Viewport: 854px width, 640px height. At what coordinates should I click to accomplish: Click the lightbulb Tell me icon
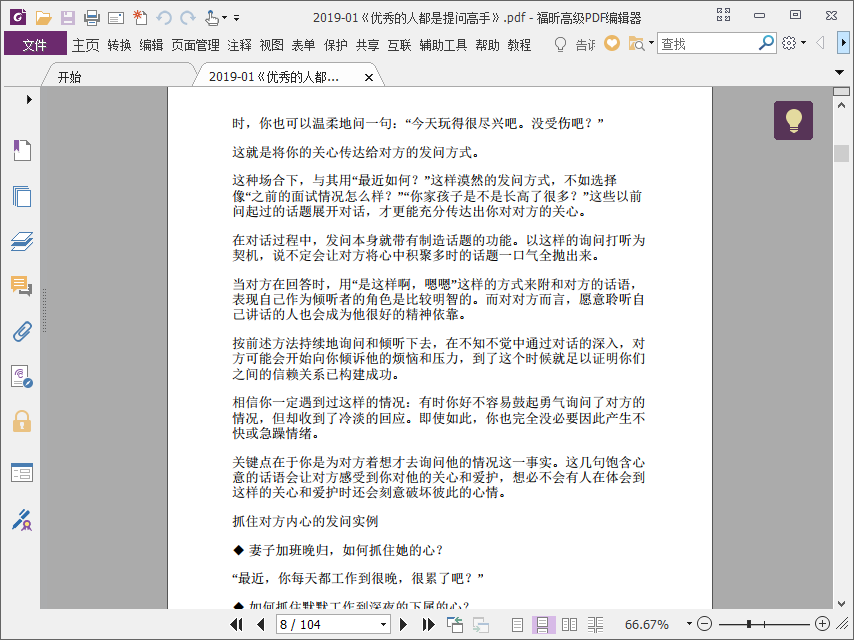(x=560, y=44)
